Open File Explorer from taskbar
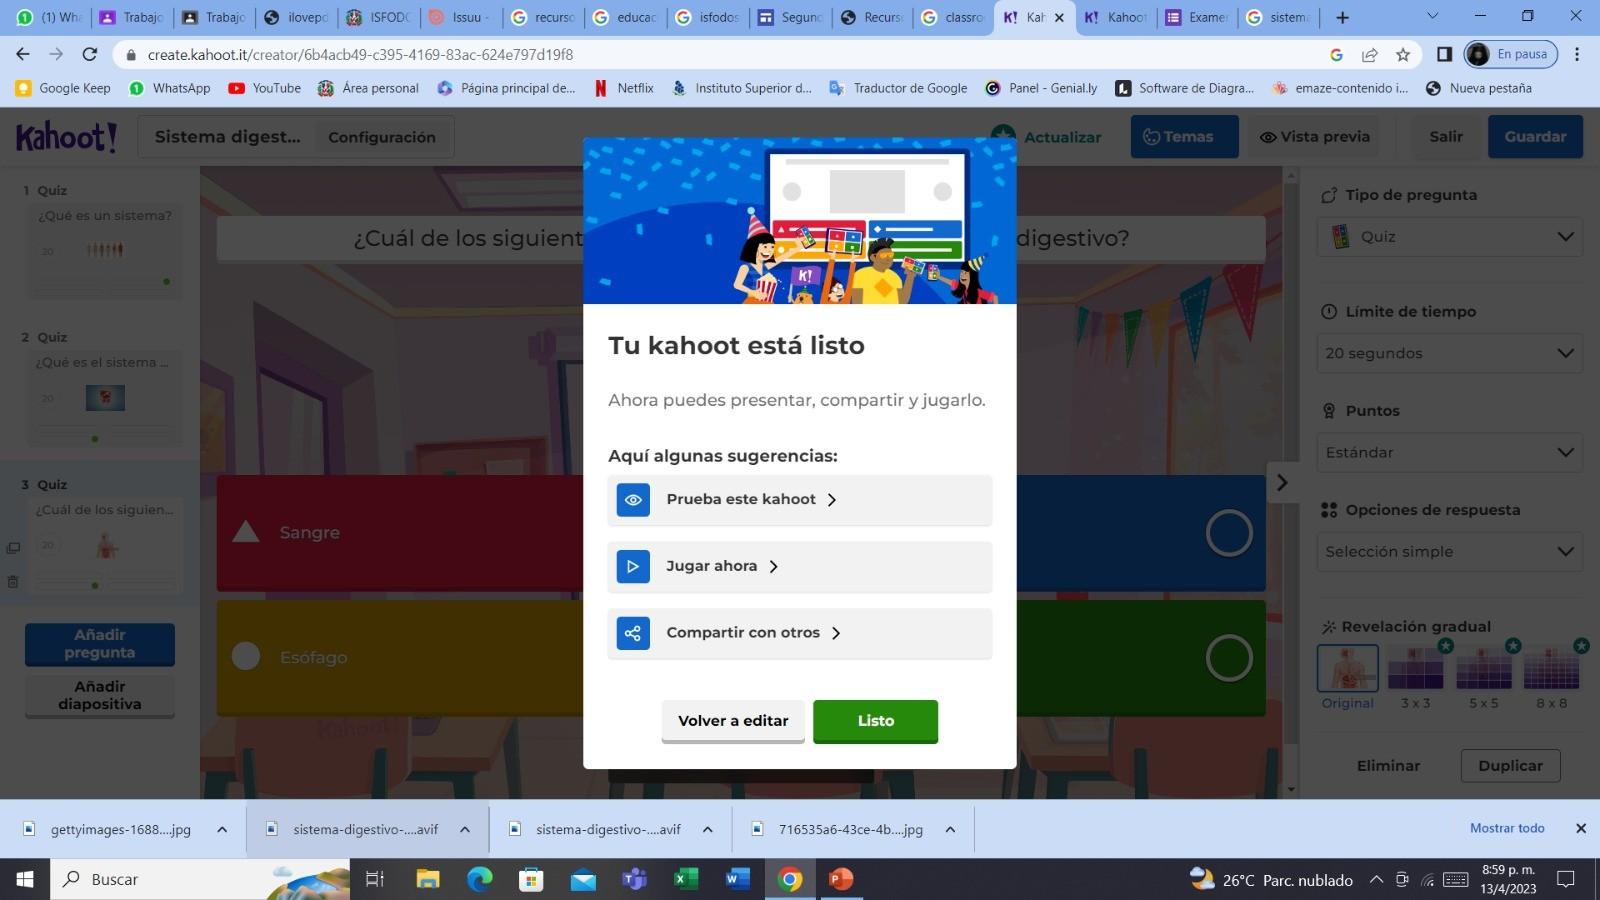 point(428,879)
